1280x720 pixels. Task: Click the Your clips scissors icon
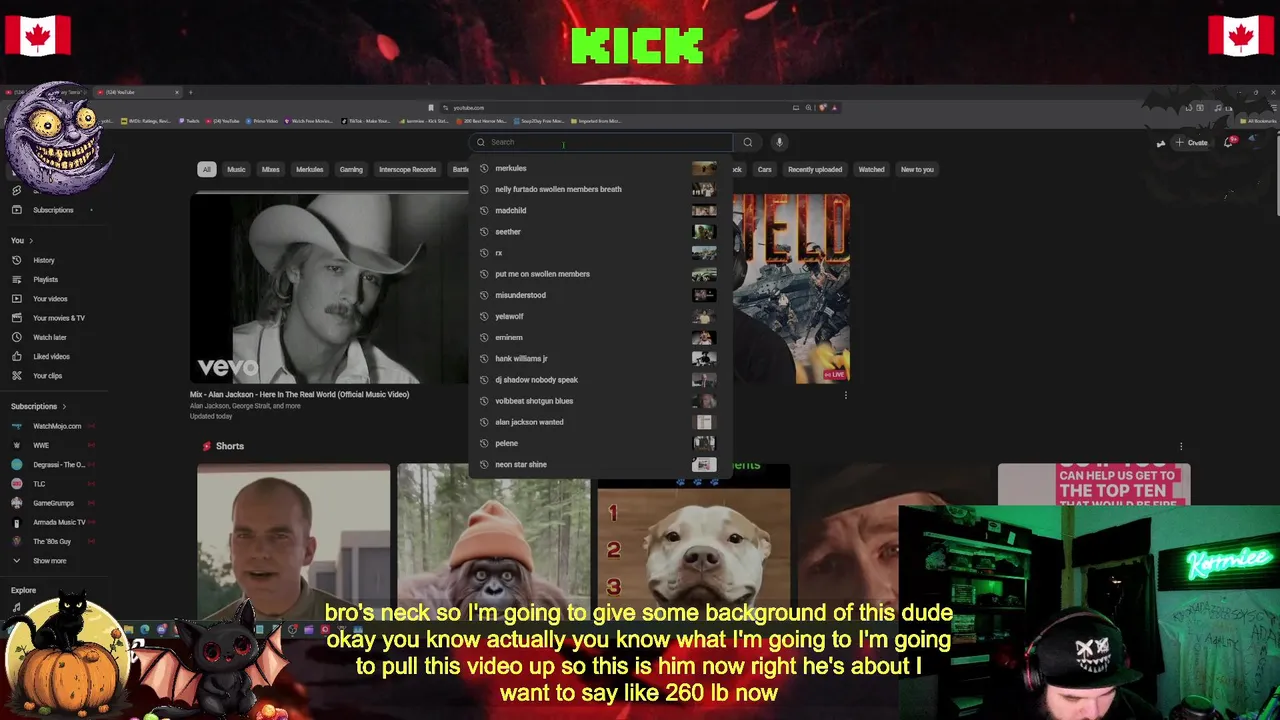16,375
